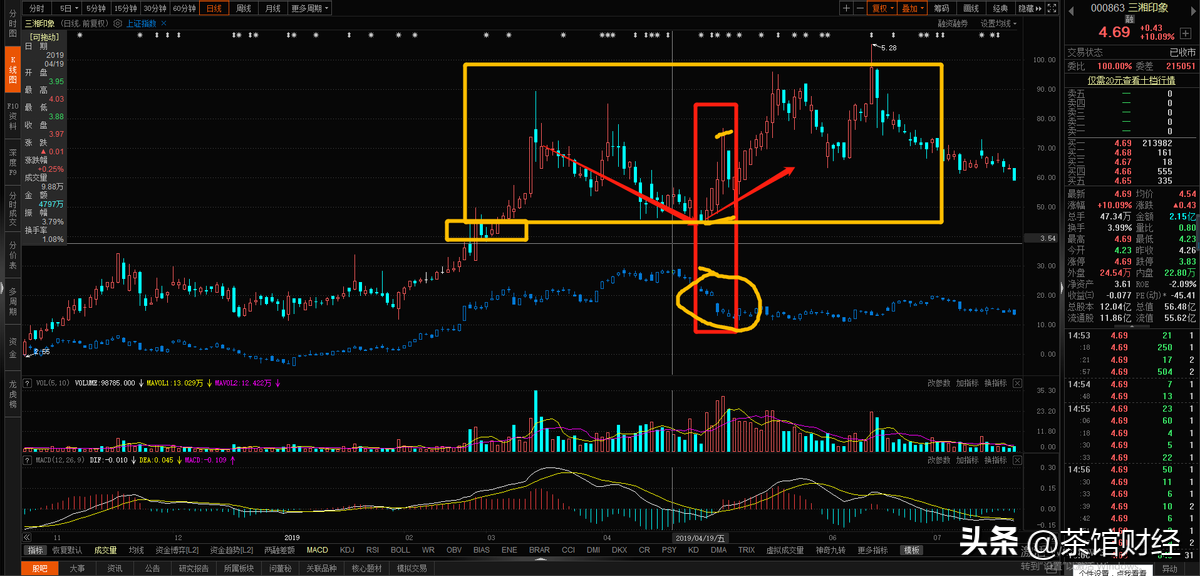Screen dimensions: 1200x576
Task: Open the 设置均线 moving average dropdown
Action: tap(997, 22)
